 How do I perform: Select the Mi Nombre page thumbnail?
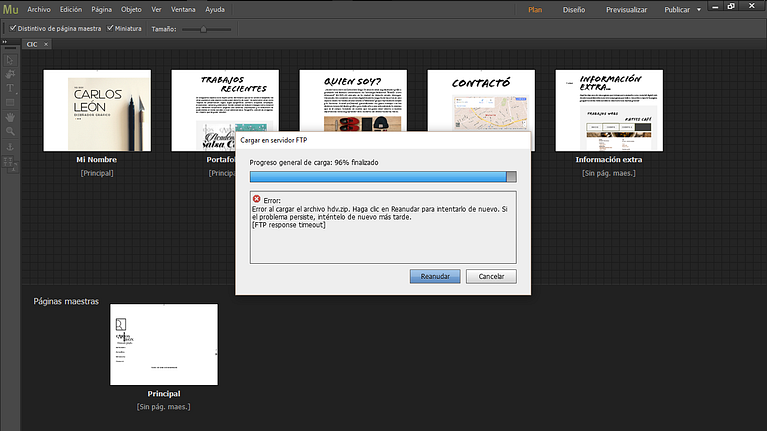coord(97,110)
